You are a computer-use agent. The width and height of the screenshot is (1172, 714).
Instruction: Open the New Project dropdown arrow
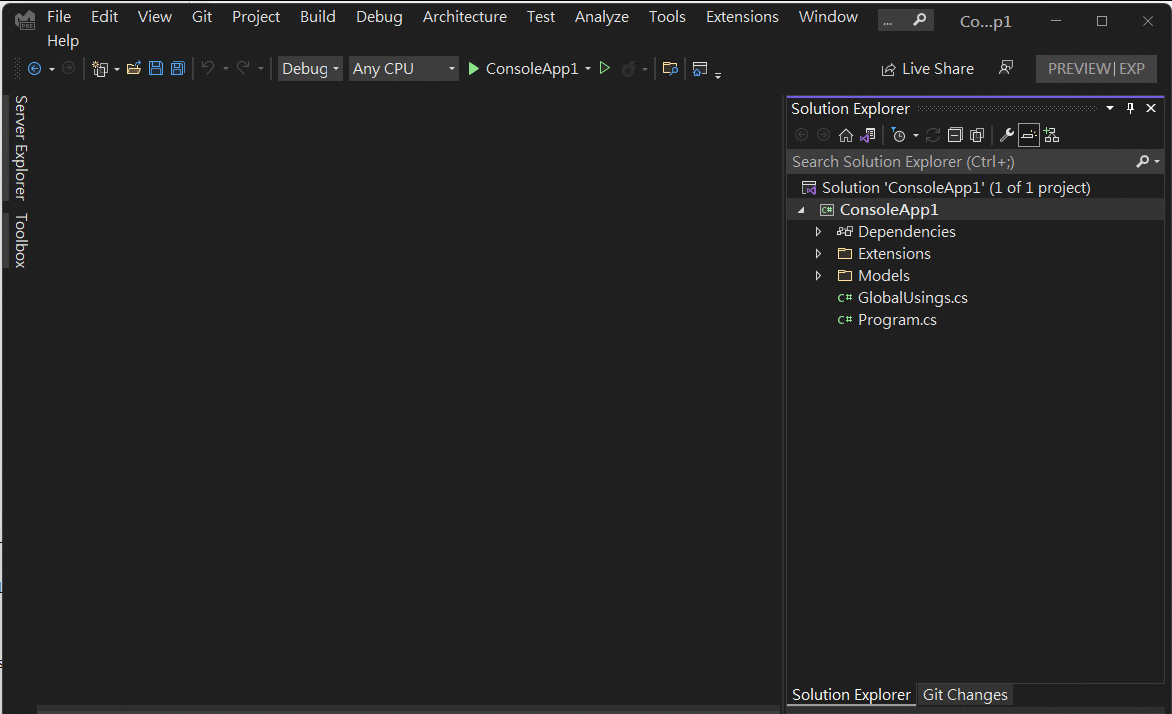click(117, 70)
